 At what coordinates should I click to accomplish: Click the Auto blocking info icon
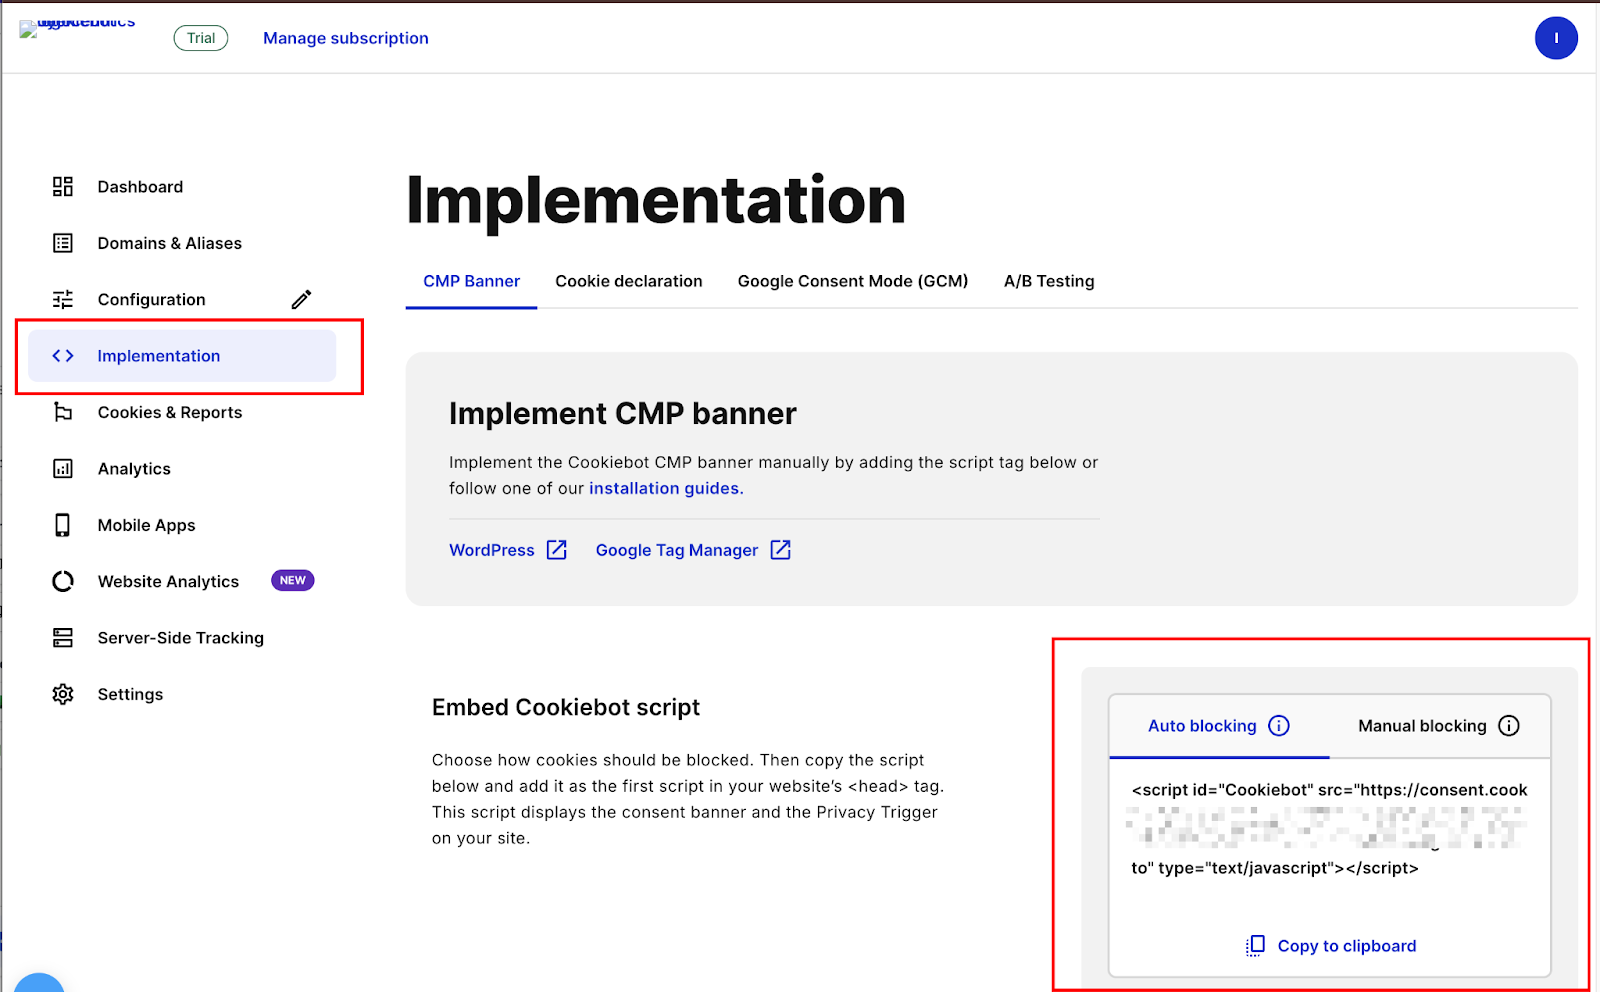coord(1279,726)
